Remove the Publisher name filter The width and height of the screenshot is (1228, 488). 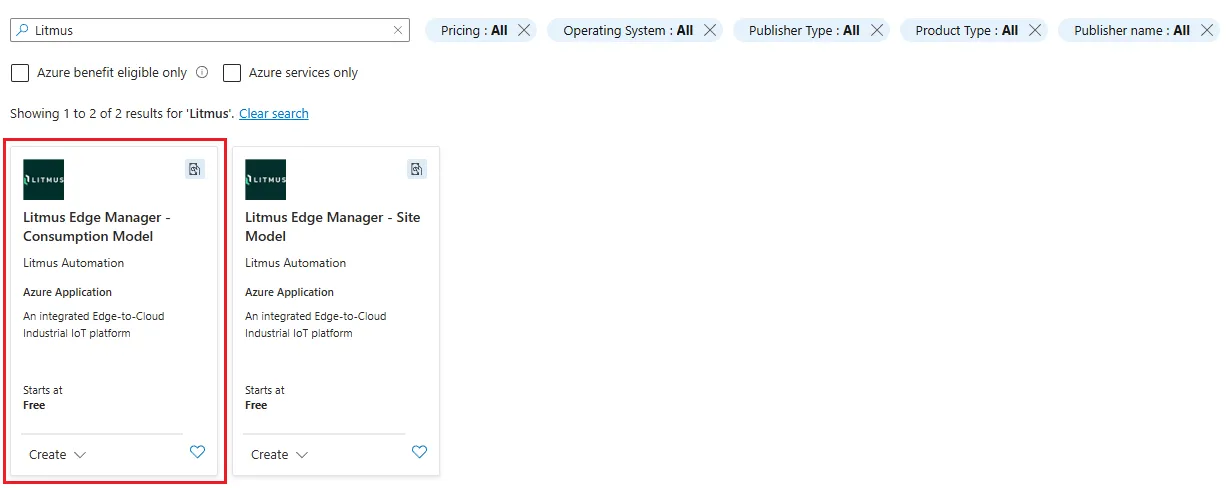pos(1207,30)
